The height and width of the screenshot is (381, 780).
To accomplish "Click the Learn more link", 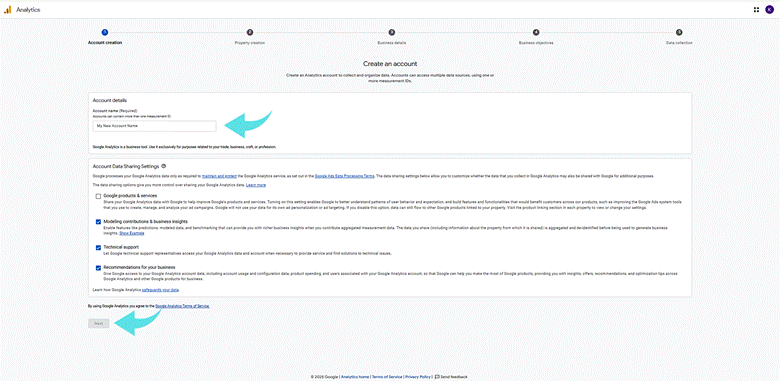I will (256, 185).
